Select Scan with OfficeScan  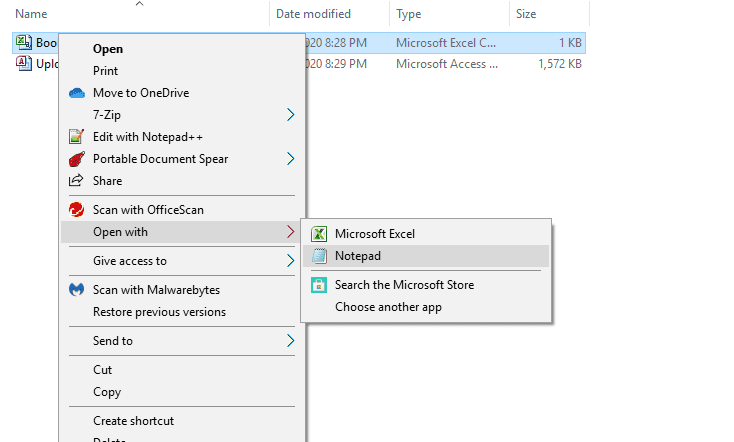point(183,210)
